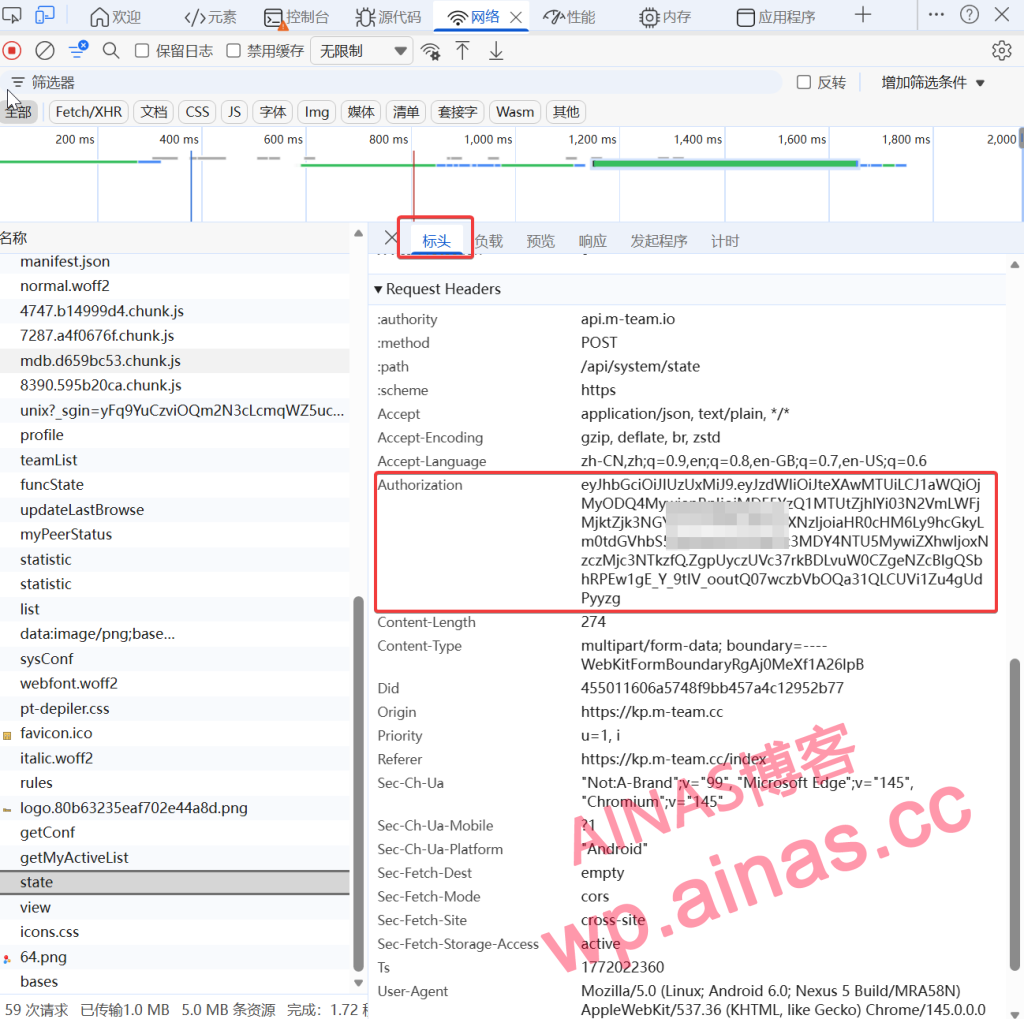Filter requests by 其他
The height and width of the screenshot is (1019, 1024).
point(566,112)
